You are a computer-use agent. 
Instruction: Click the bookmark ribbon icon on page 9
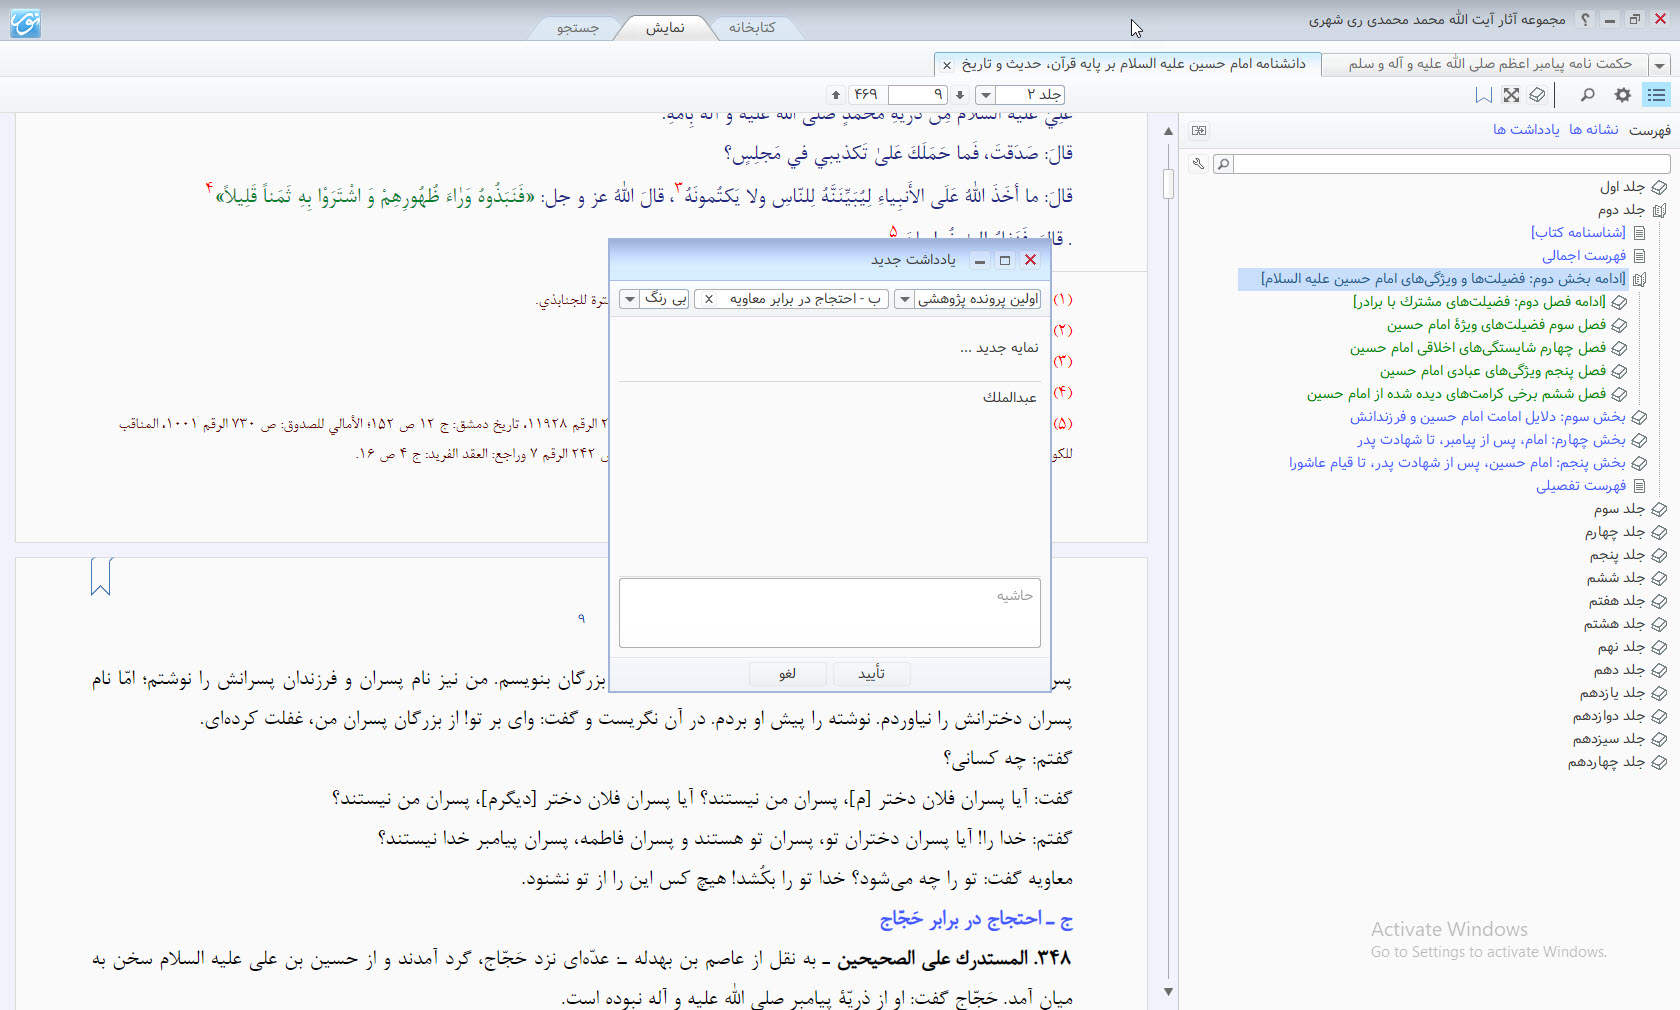(x=101, y=576)
